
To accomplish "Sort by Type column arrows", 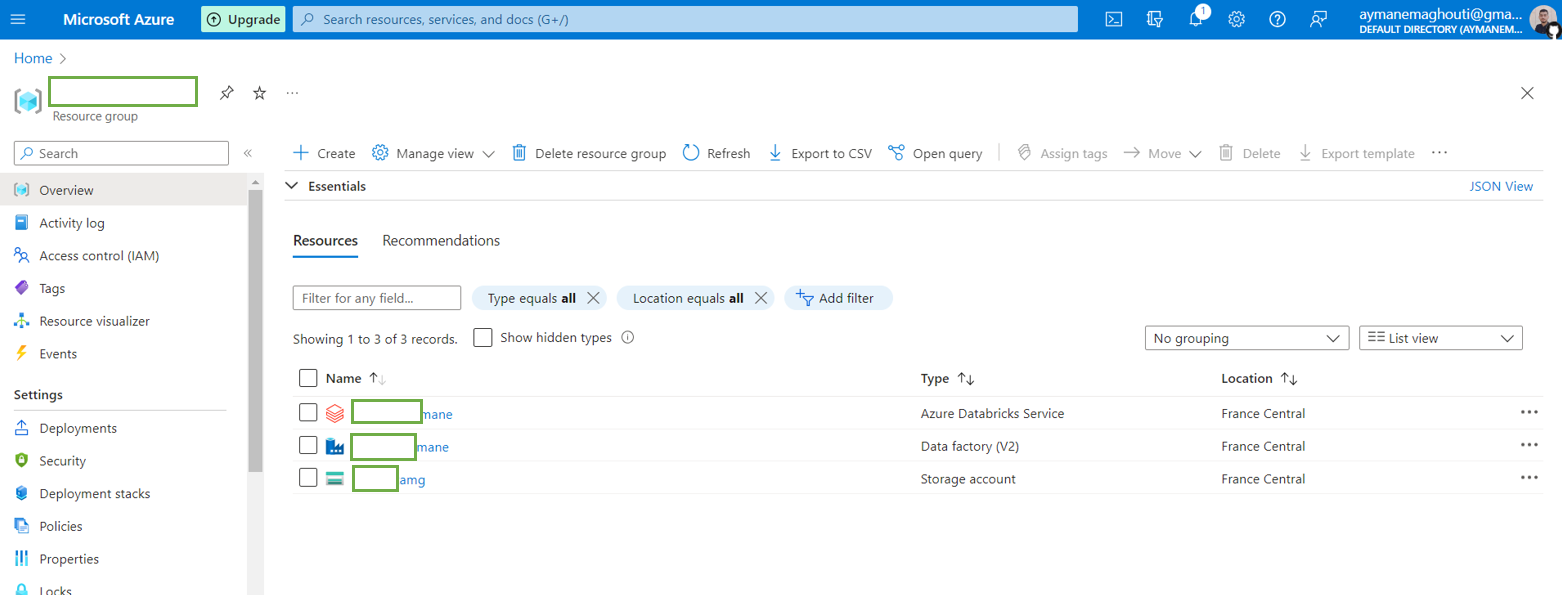I will pos(966,379).
